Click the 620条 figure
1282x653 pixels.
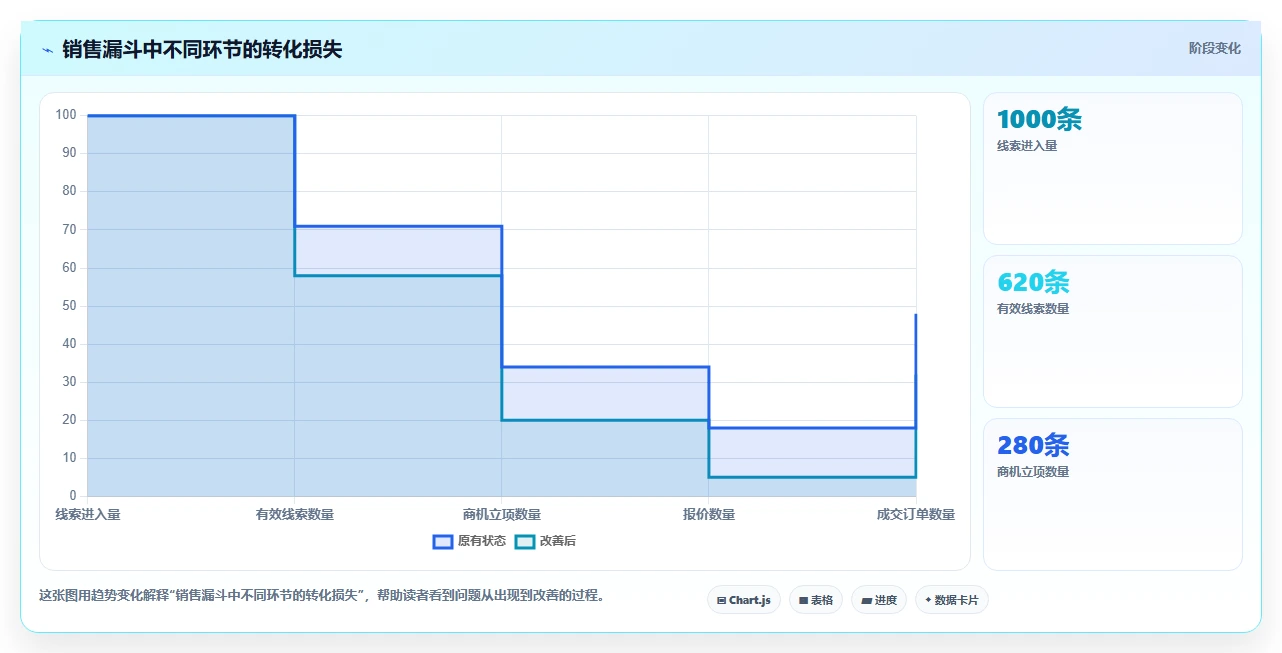click(x=1033, y=282)
